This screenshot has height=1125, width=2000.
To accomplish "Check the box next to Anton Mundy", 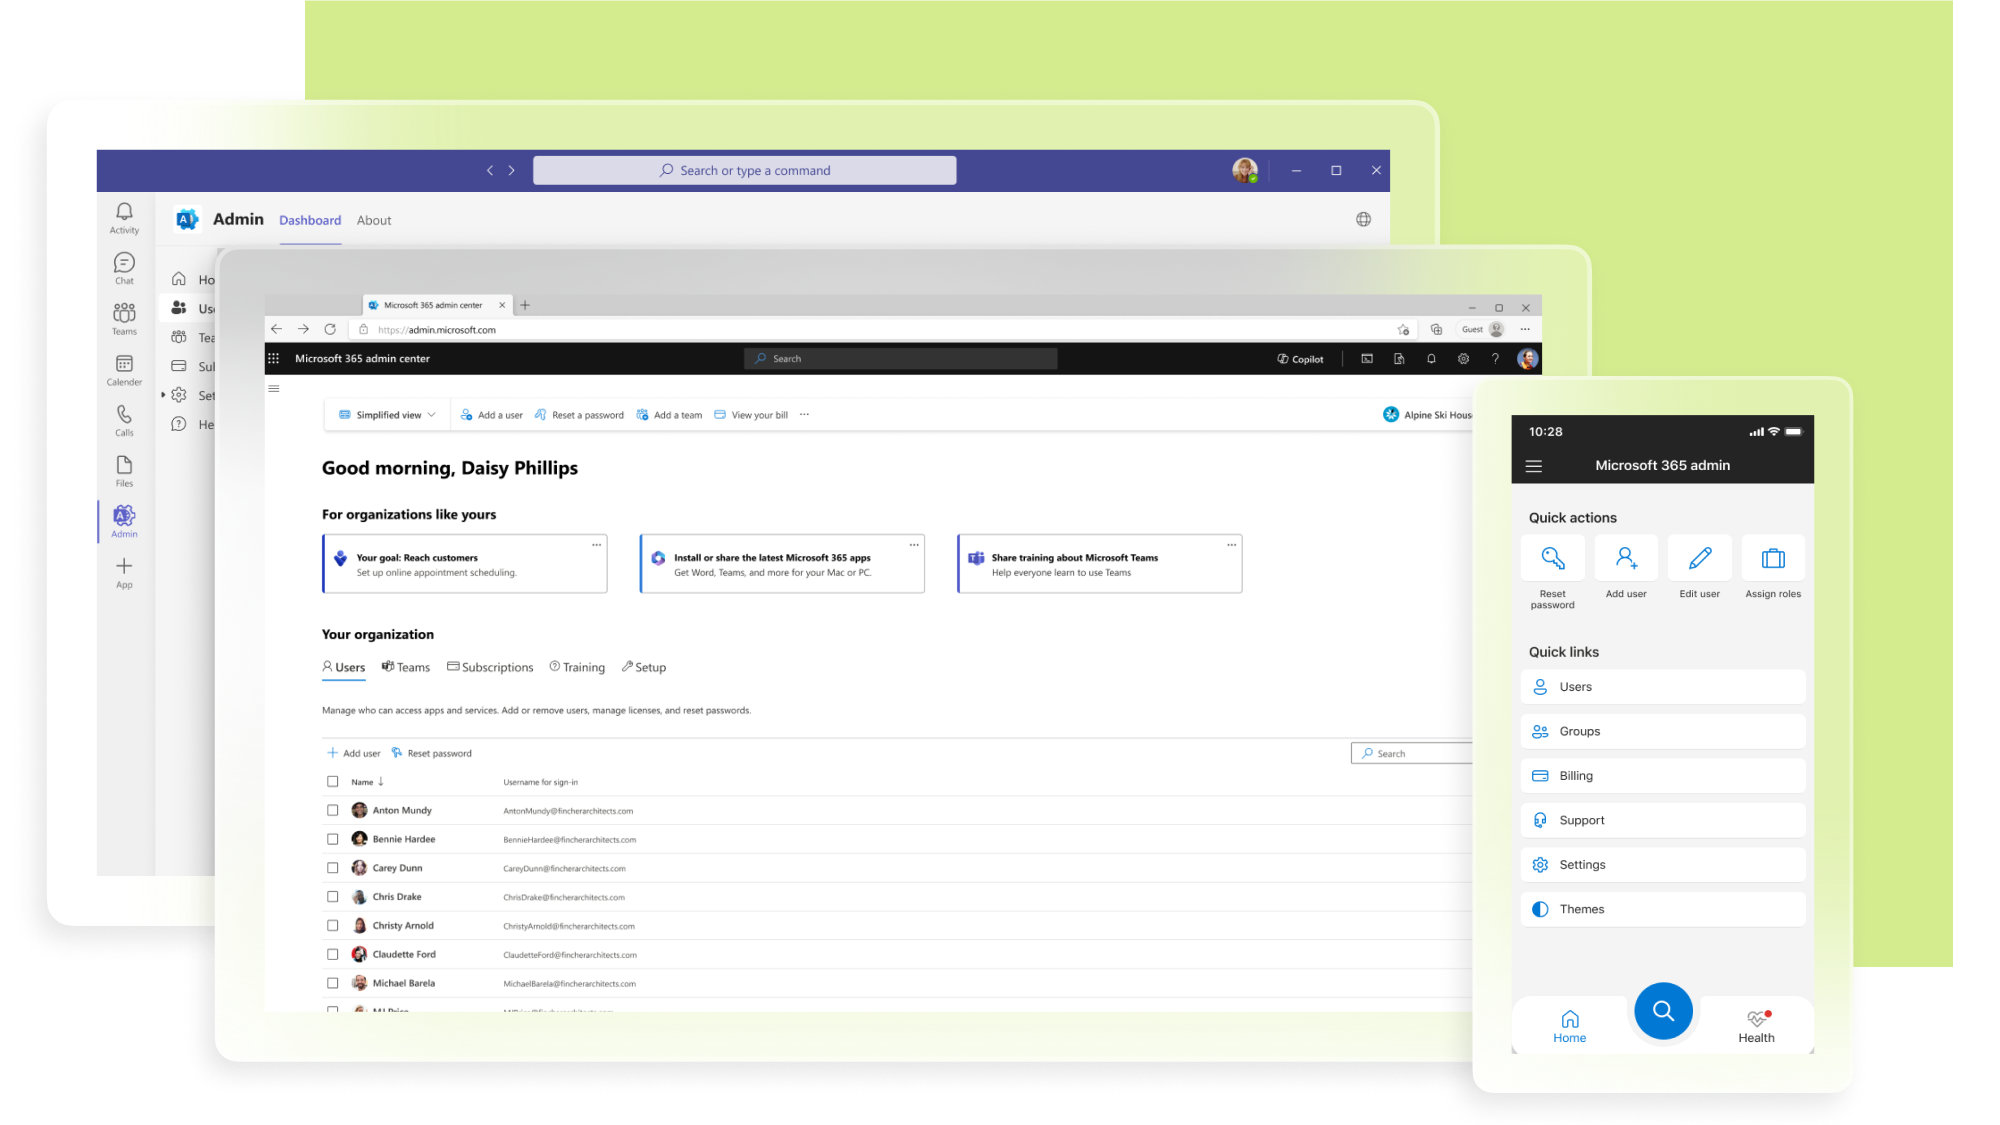I will [333, 811].
